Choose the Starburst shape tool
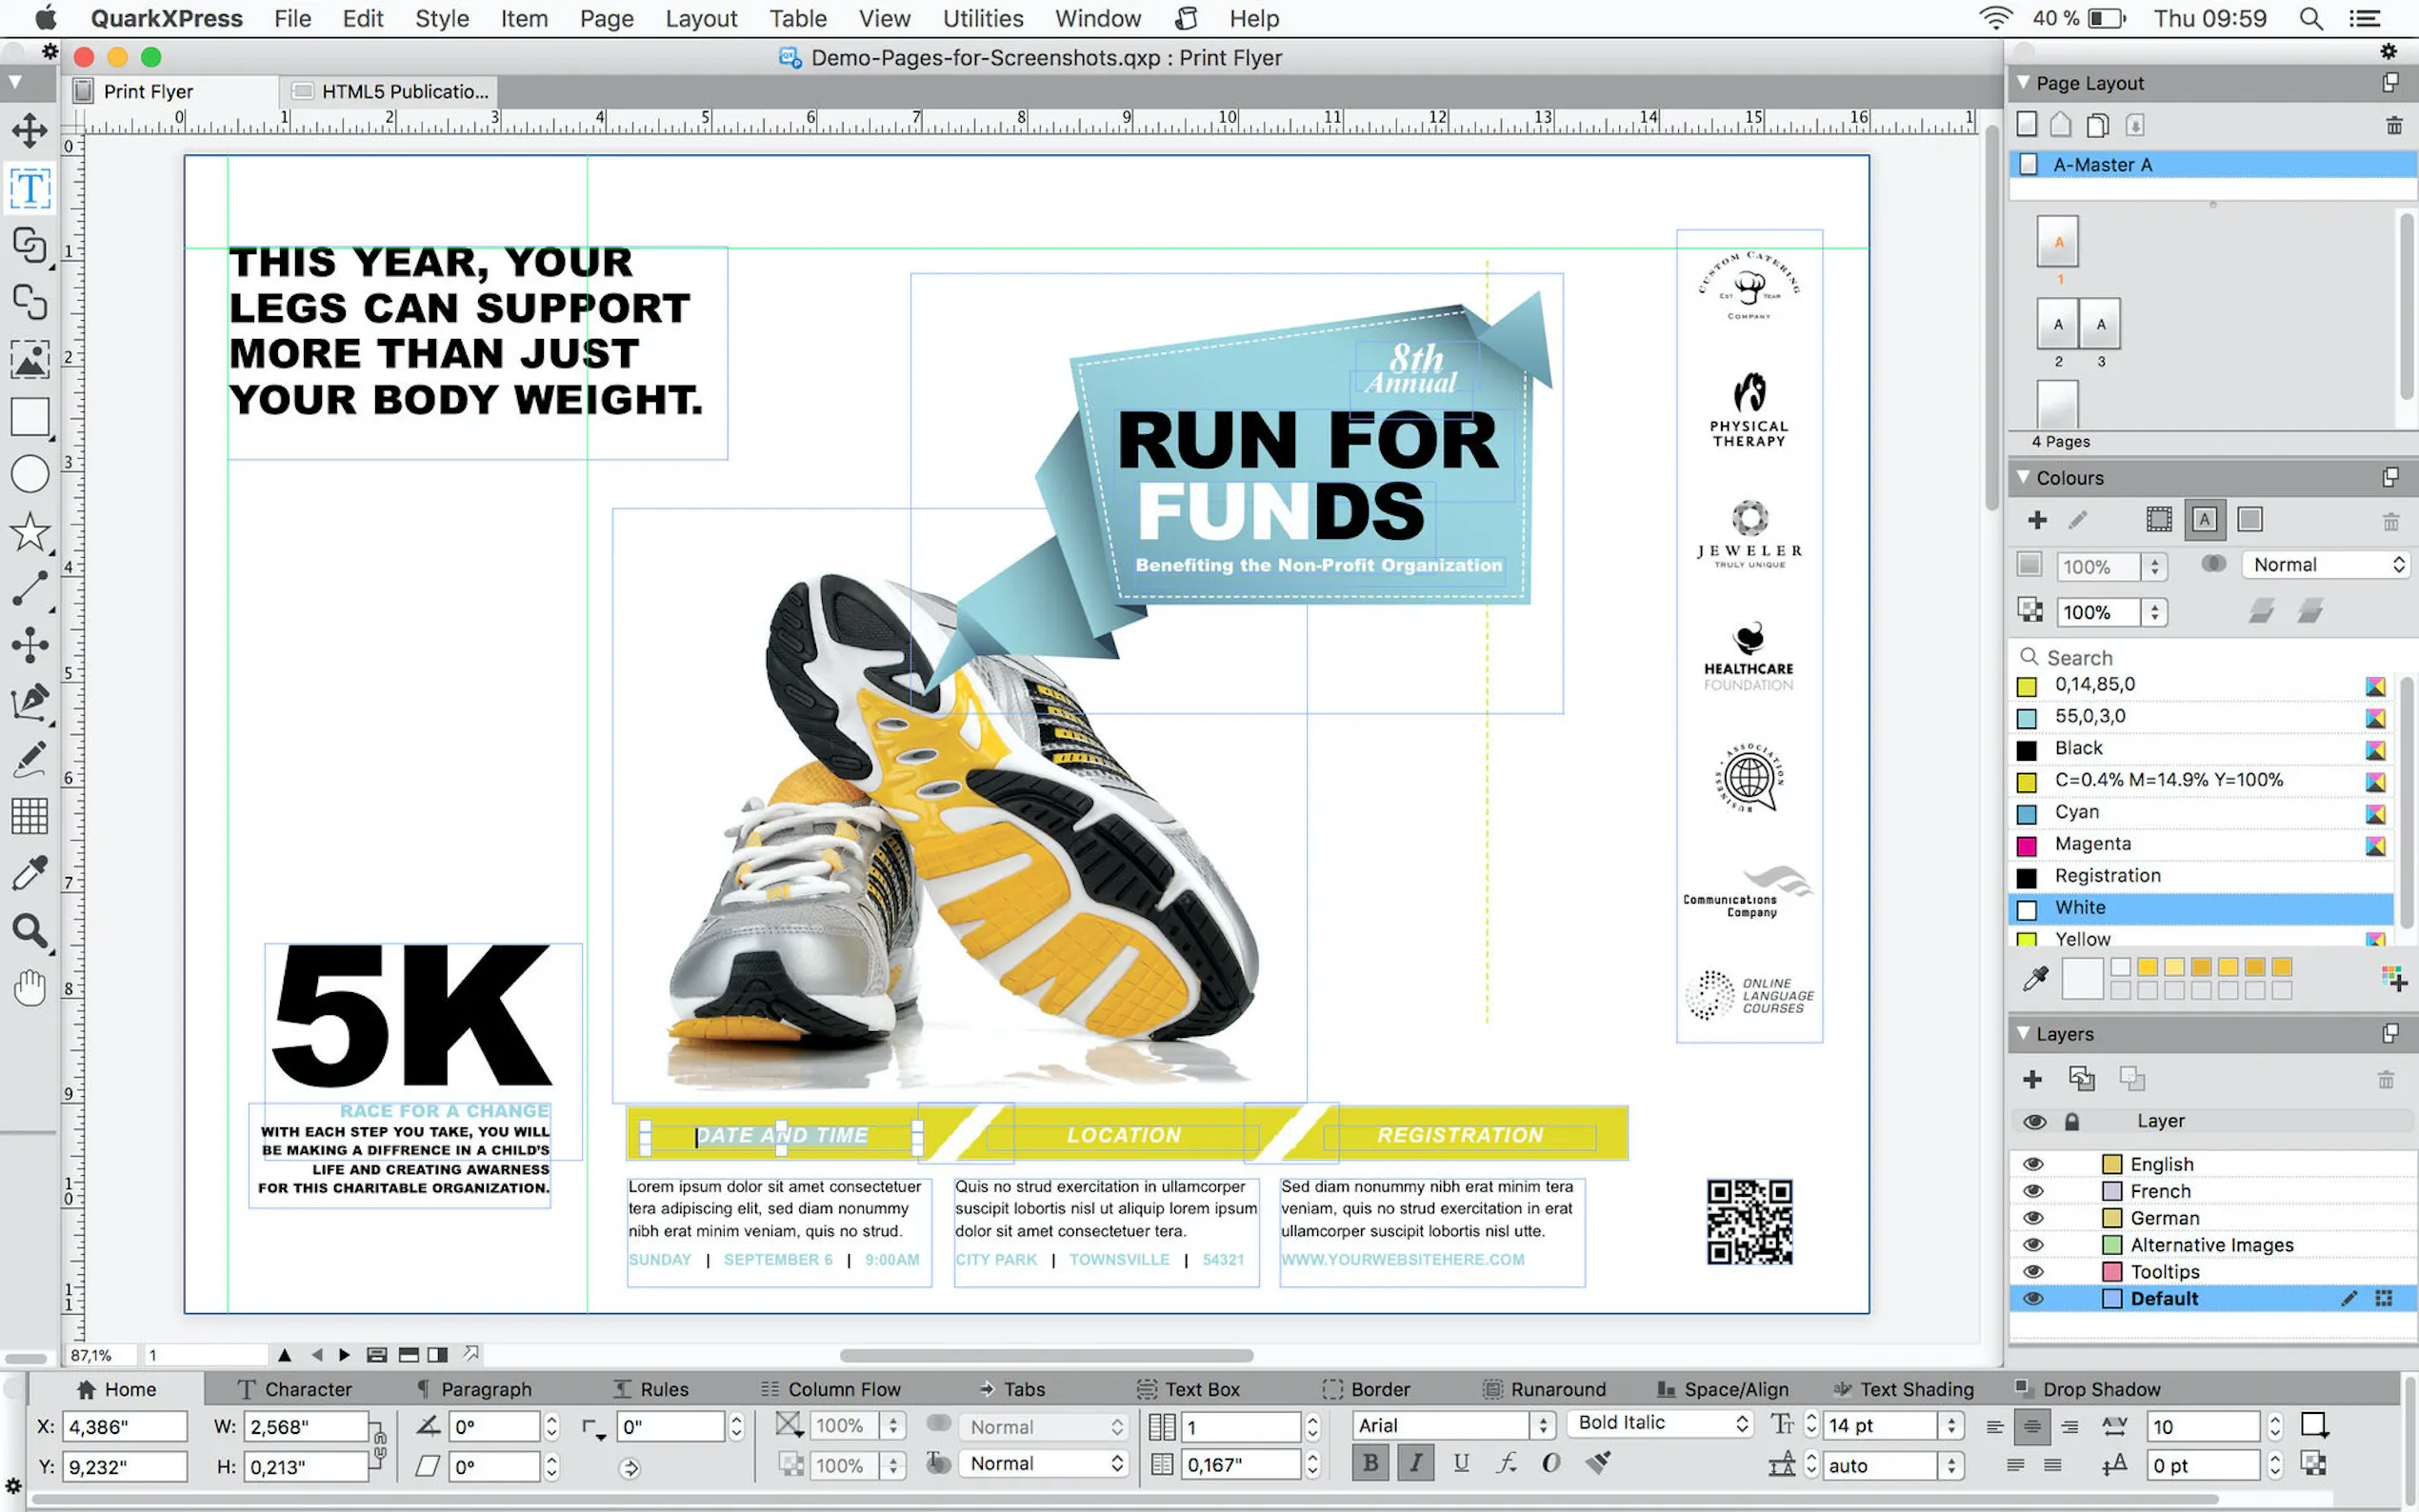2419x1512 pixels. [x=30, y=531]
